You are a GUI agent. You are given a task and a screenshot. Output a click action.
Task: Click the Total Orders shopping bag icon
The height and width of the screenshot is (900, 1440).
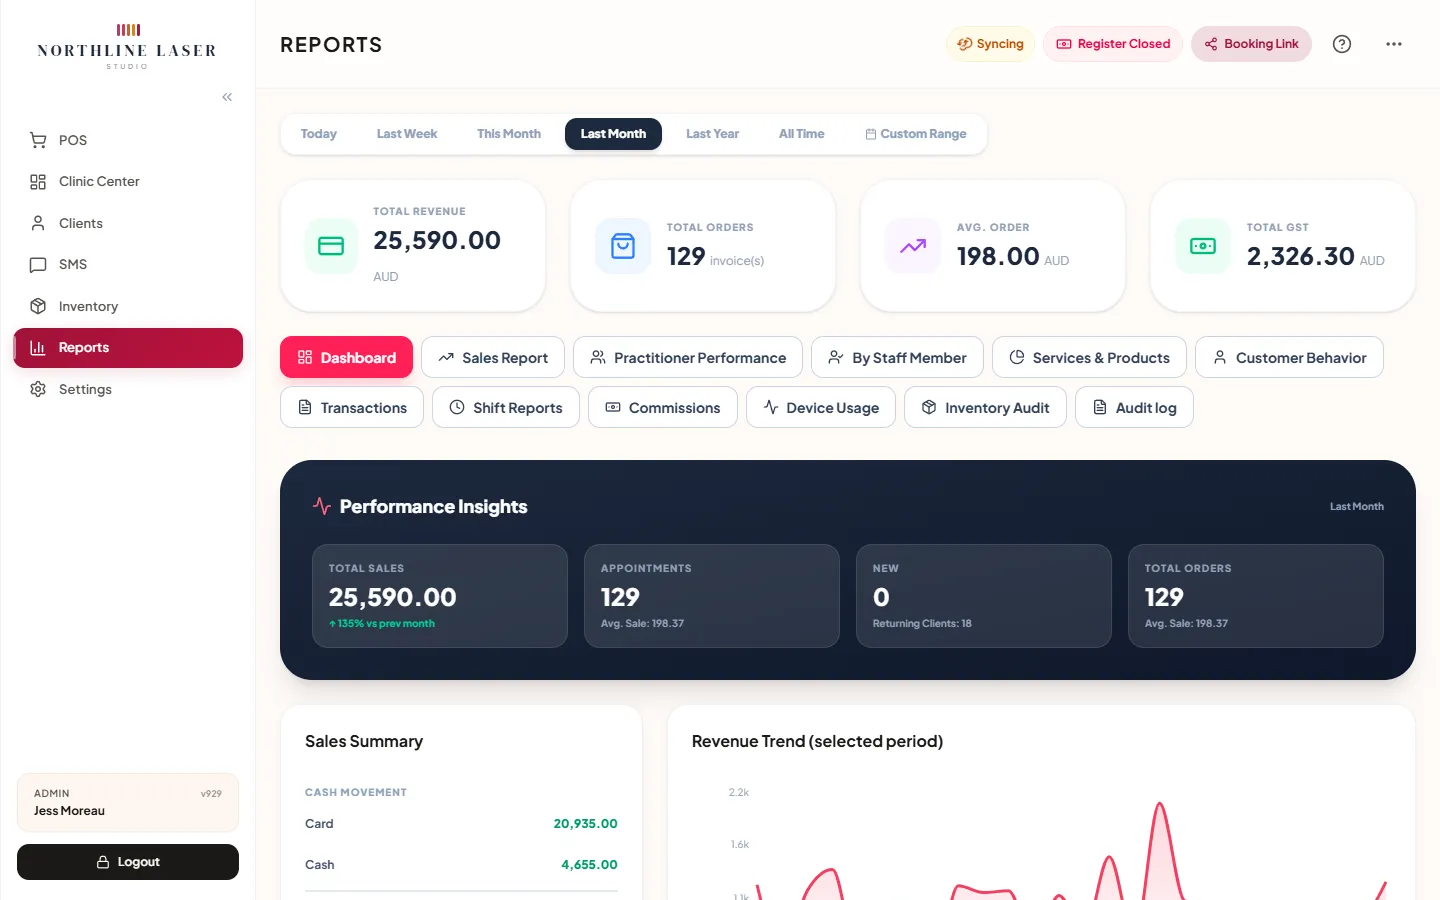coord(623,246)
